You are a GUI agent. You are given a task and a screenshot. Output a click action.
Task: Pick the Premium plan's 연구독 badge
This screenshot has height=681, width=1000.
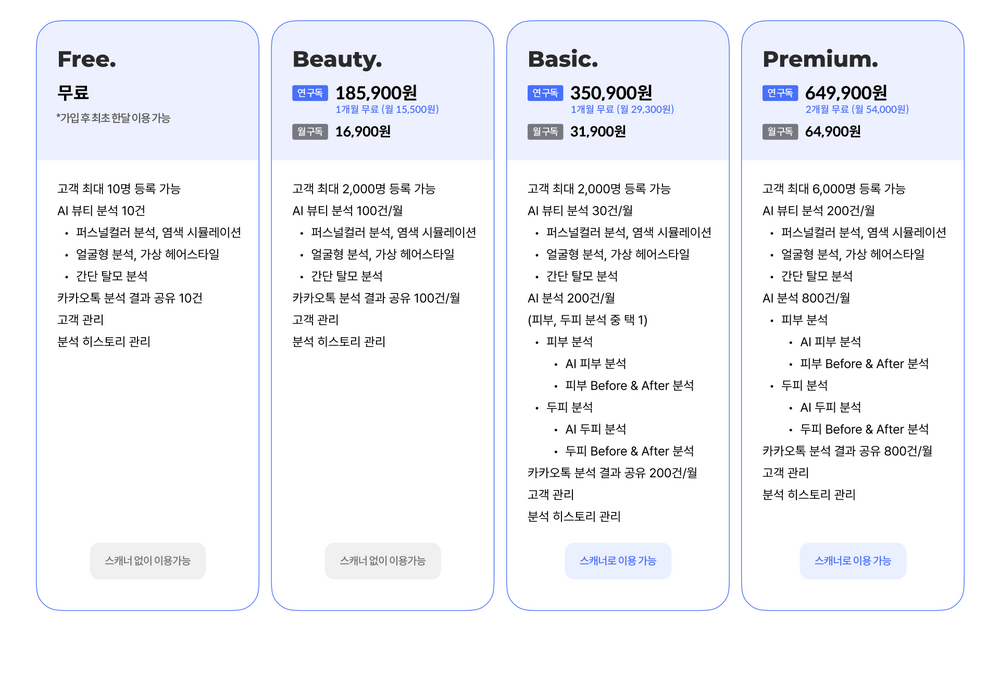[780, 93]
